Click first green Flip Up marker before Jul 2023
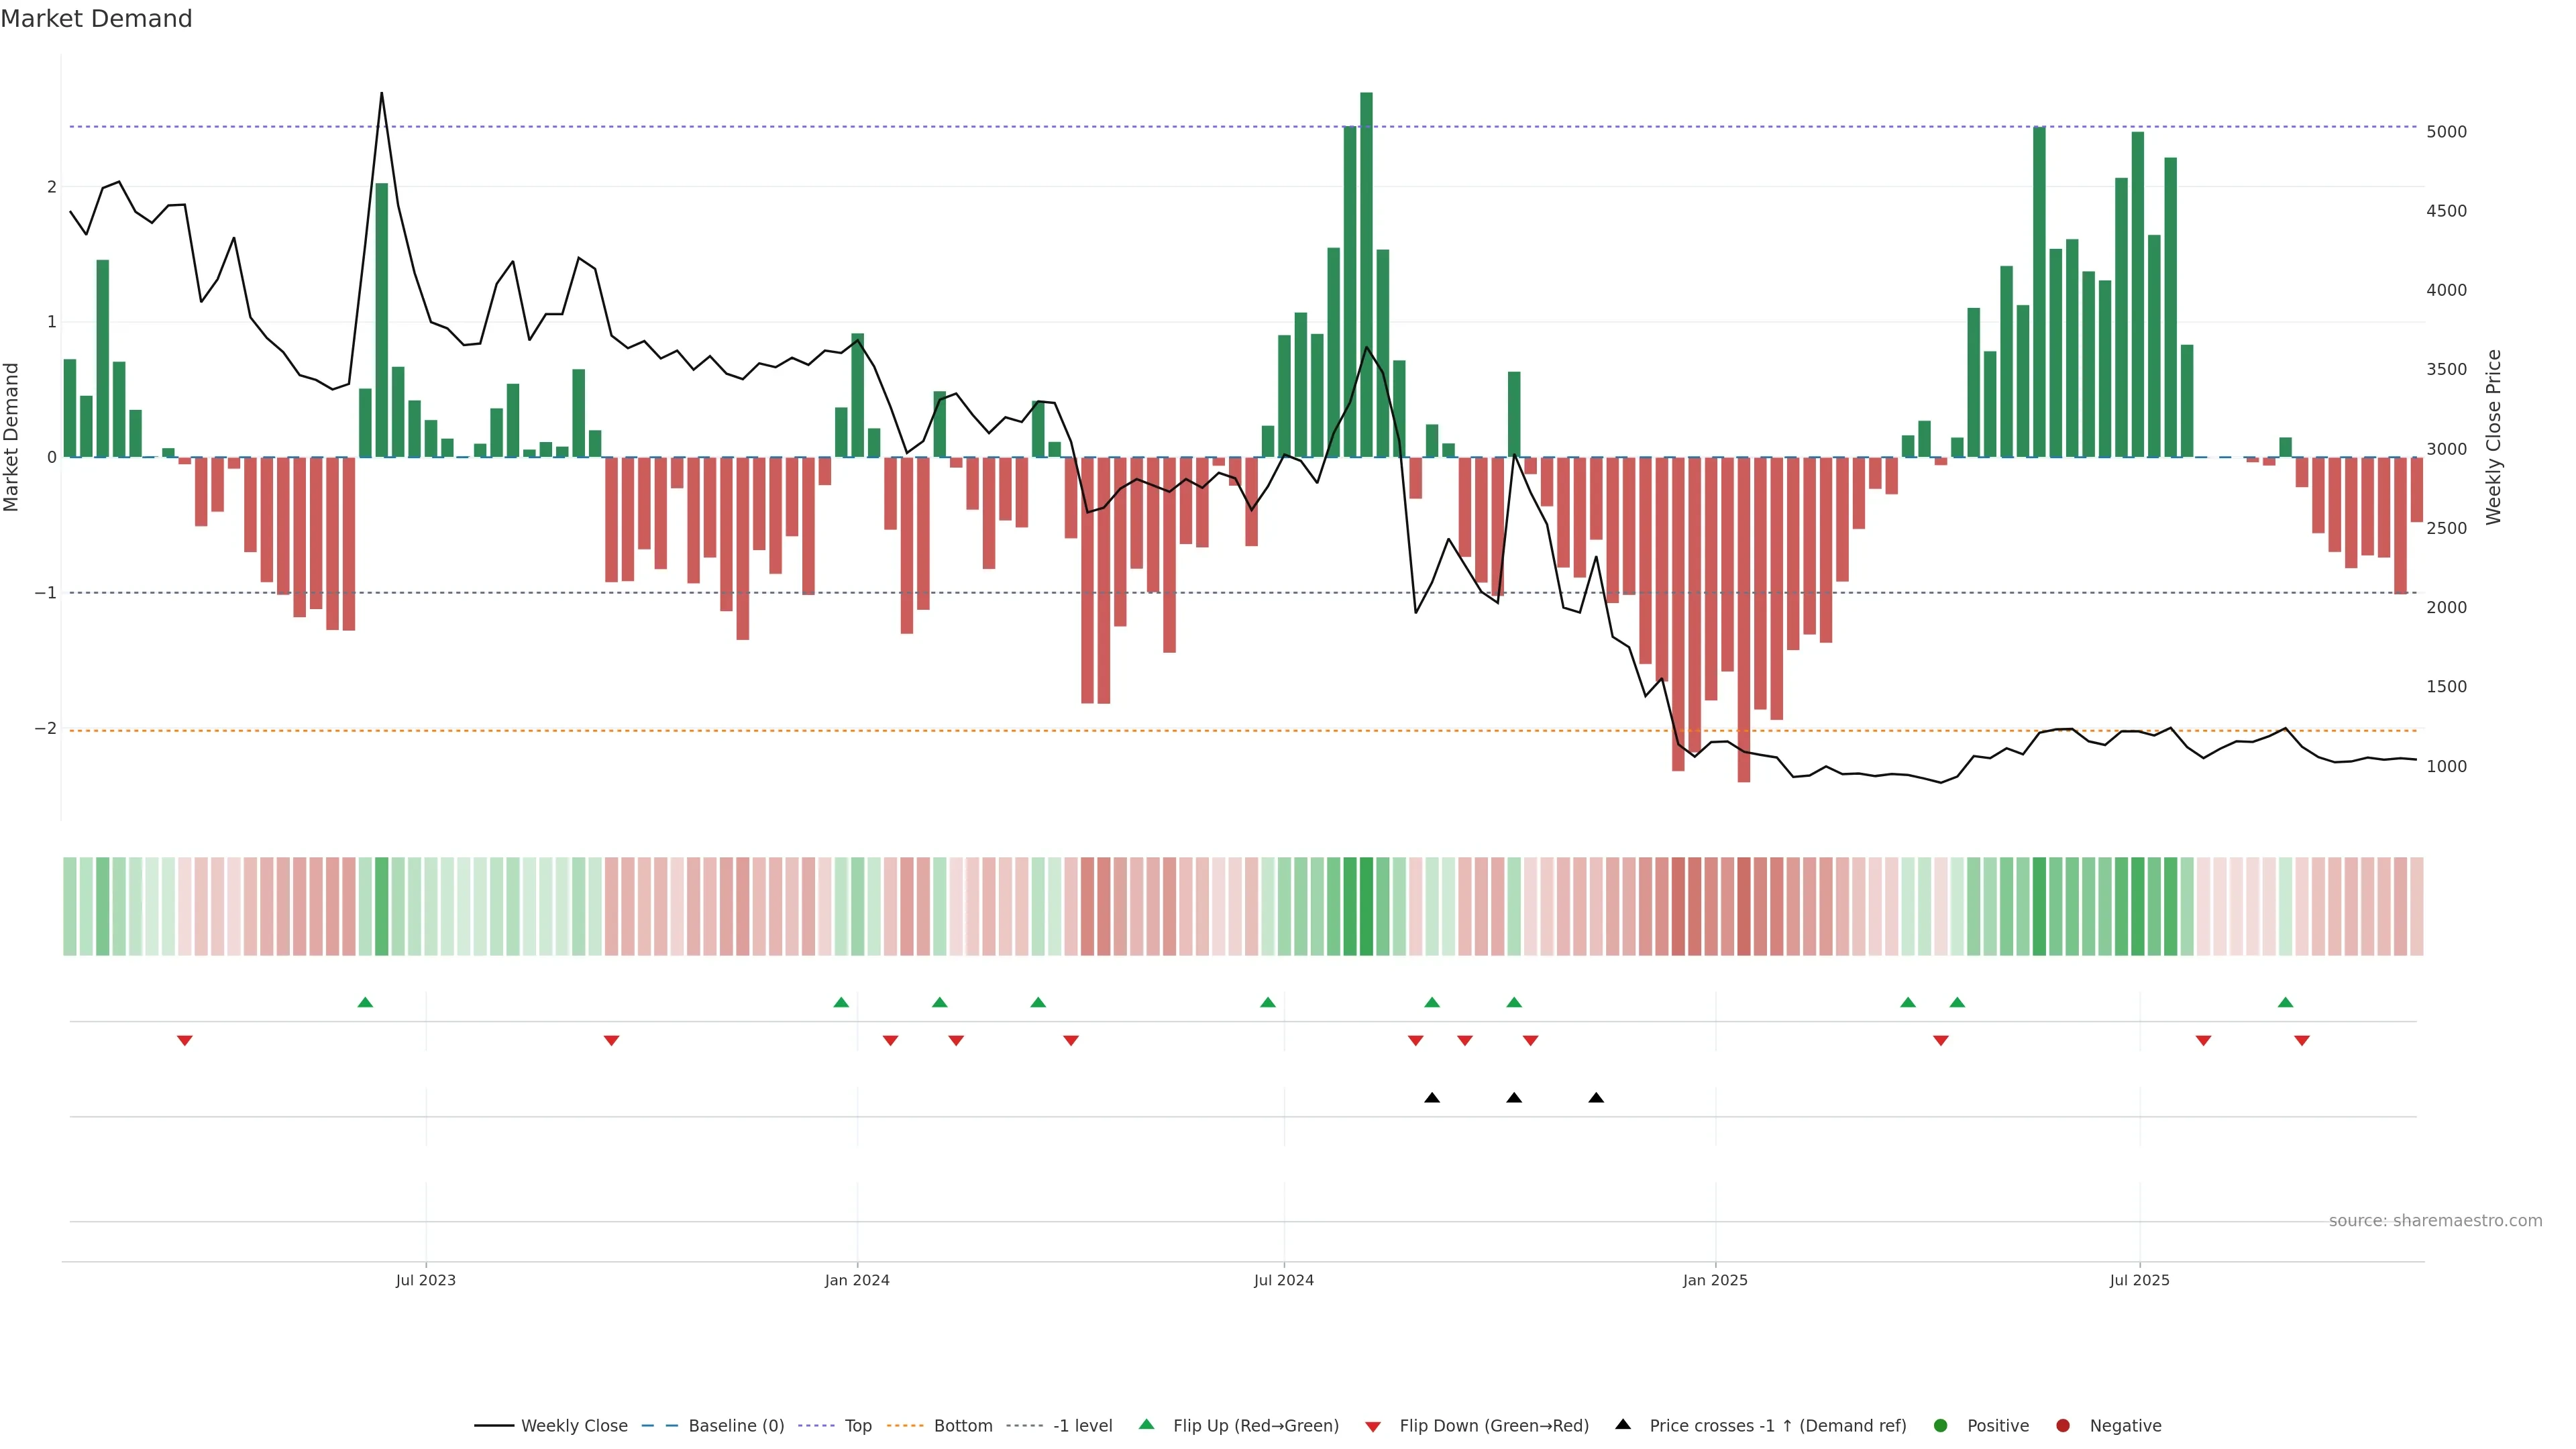 coord(365,1003)
